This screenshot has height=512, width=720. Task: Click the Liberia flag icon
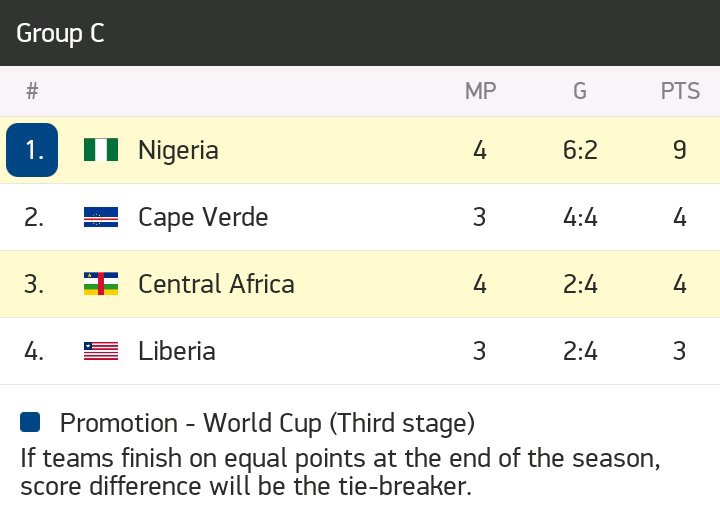(101, 351)
